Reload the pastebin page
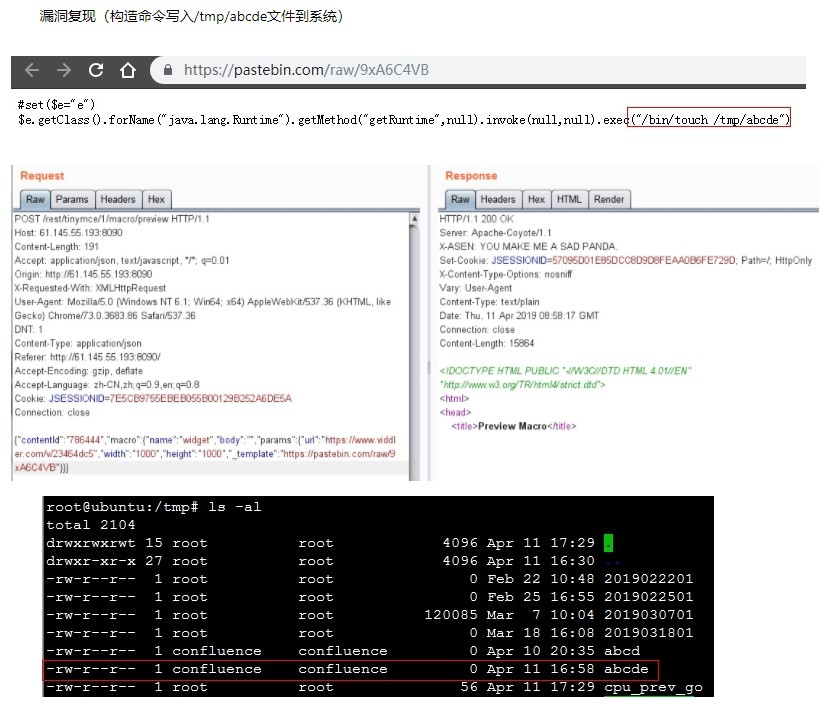The width and height of the screenshot is (824, 718). tap(96, 70)
